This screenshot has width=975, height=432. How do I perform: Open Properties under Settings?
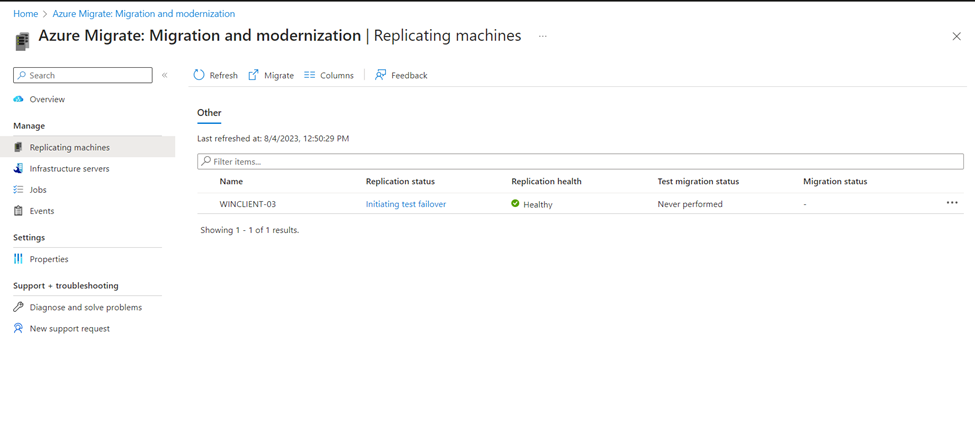pyautogui.click(x=49, y=259)
